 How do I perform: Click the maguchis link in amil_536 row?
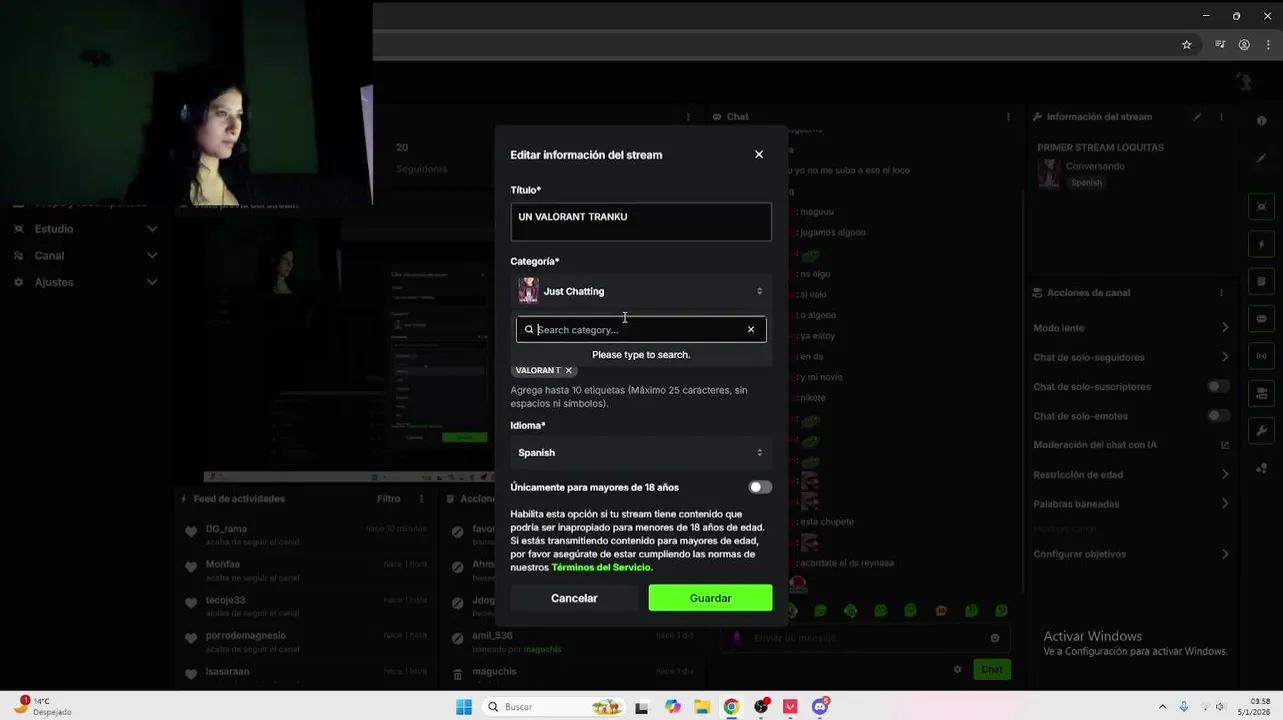pos(542,649)
